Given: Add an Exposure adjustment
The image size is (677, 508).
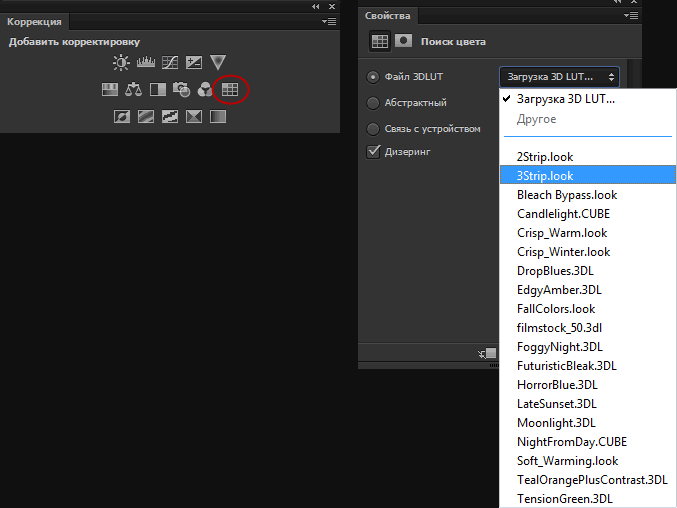Looking at the screenshot, I should click(x=194, y=63).
